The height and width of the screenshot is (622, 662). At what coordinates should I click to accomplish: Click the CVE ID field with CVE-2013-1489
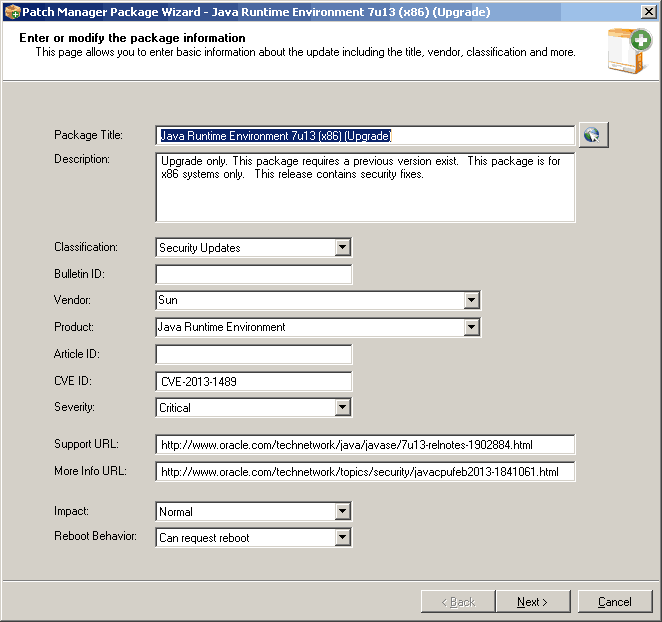(253, 381)
